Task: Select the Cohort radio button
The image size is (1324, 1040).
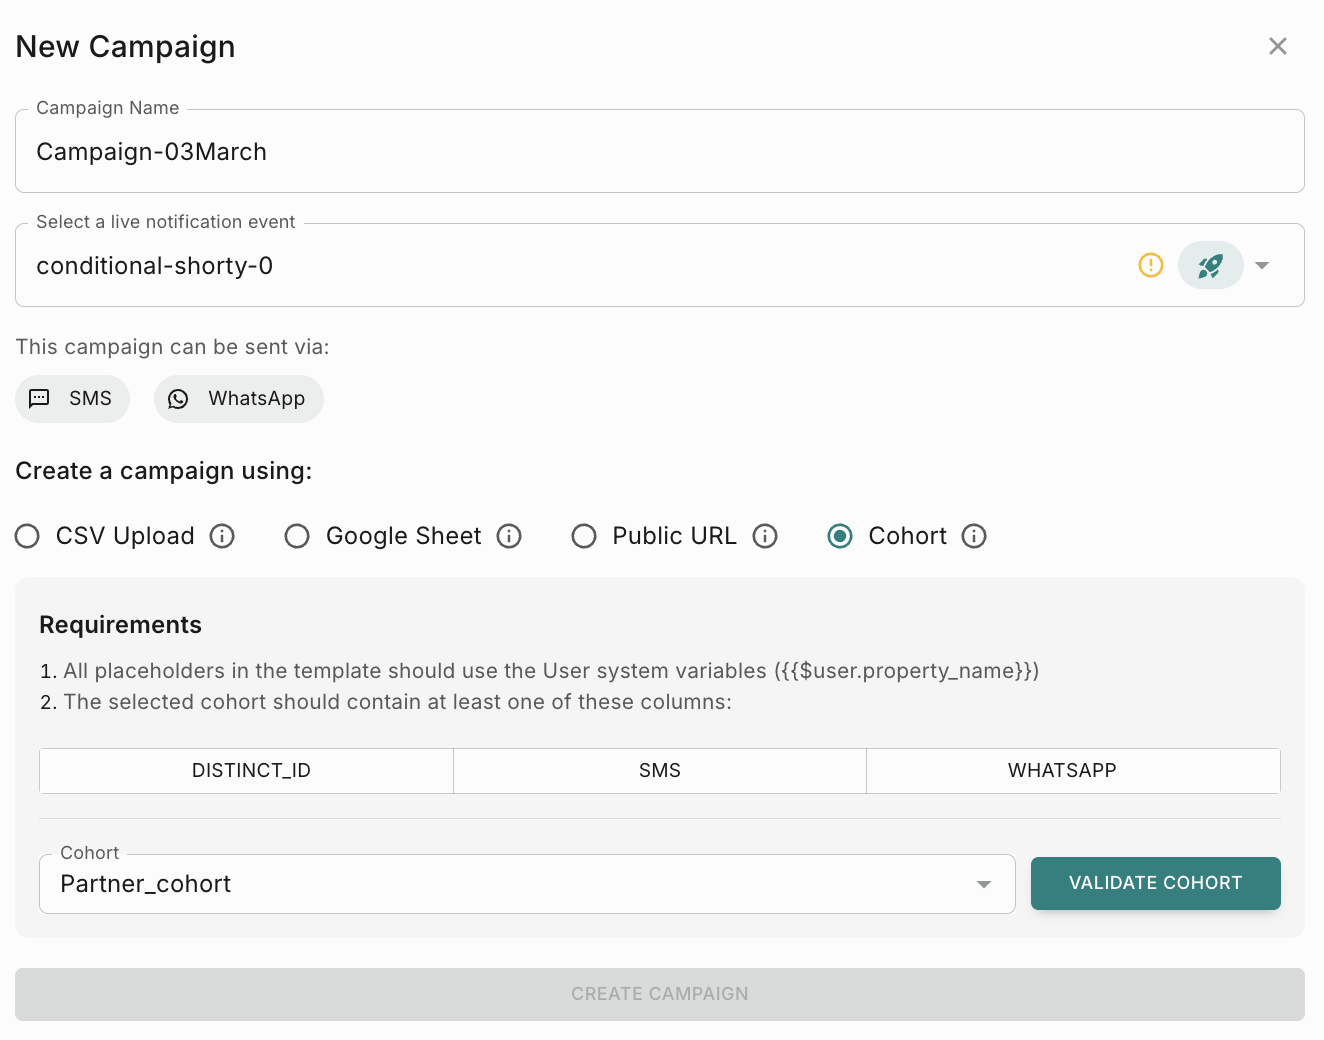Action: click(840, 536)
